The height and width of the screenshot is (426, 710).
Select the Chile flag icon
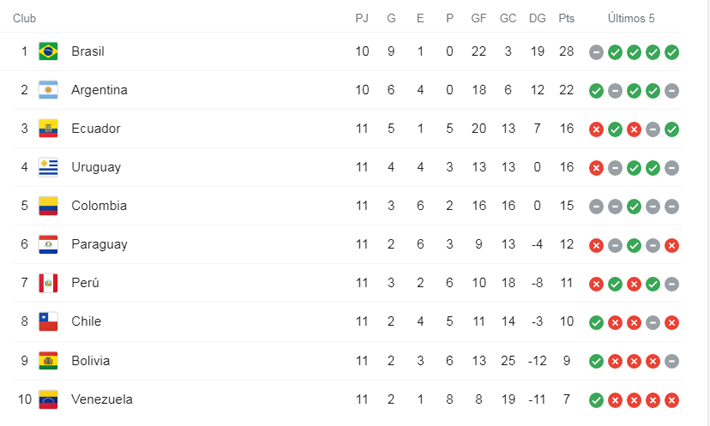48,321
